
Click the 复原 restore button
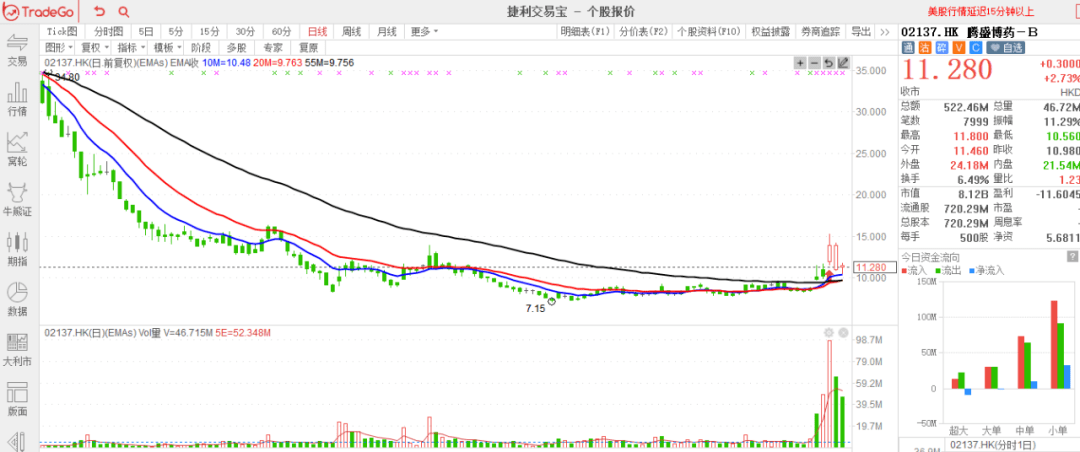coord(308,48)
